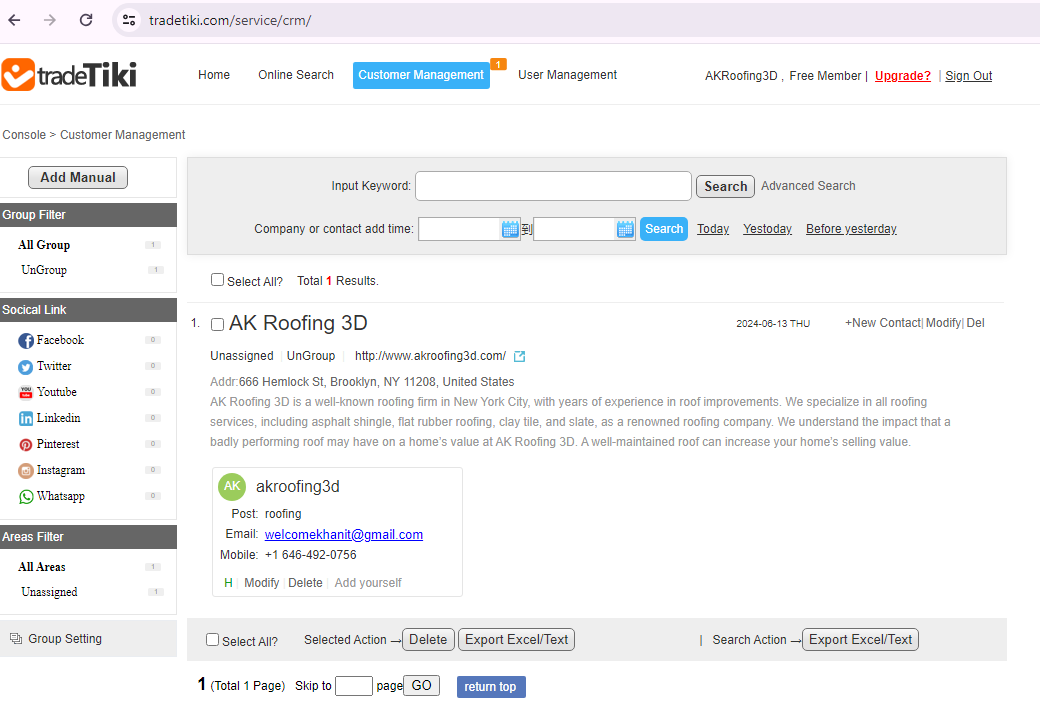Filter by Instagram social link

(51, 470)
